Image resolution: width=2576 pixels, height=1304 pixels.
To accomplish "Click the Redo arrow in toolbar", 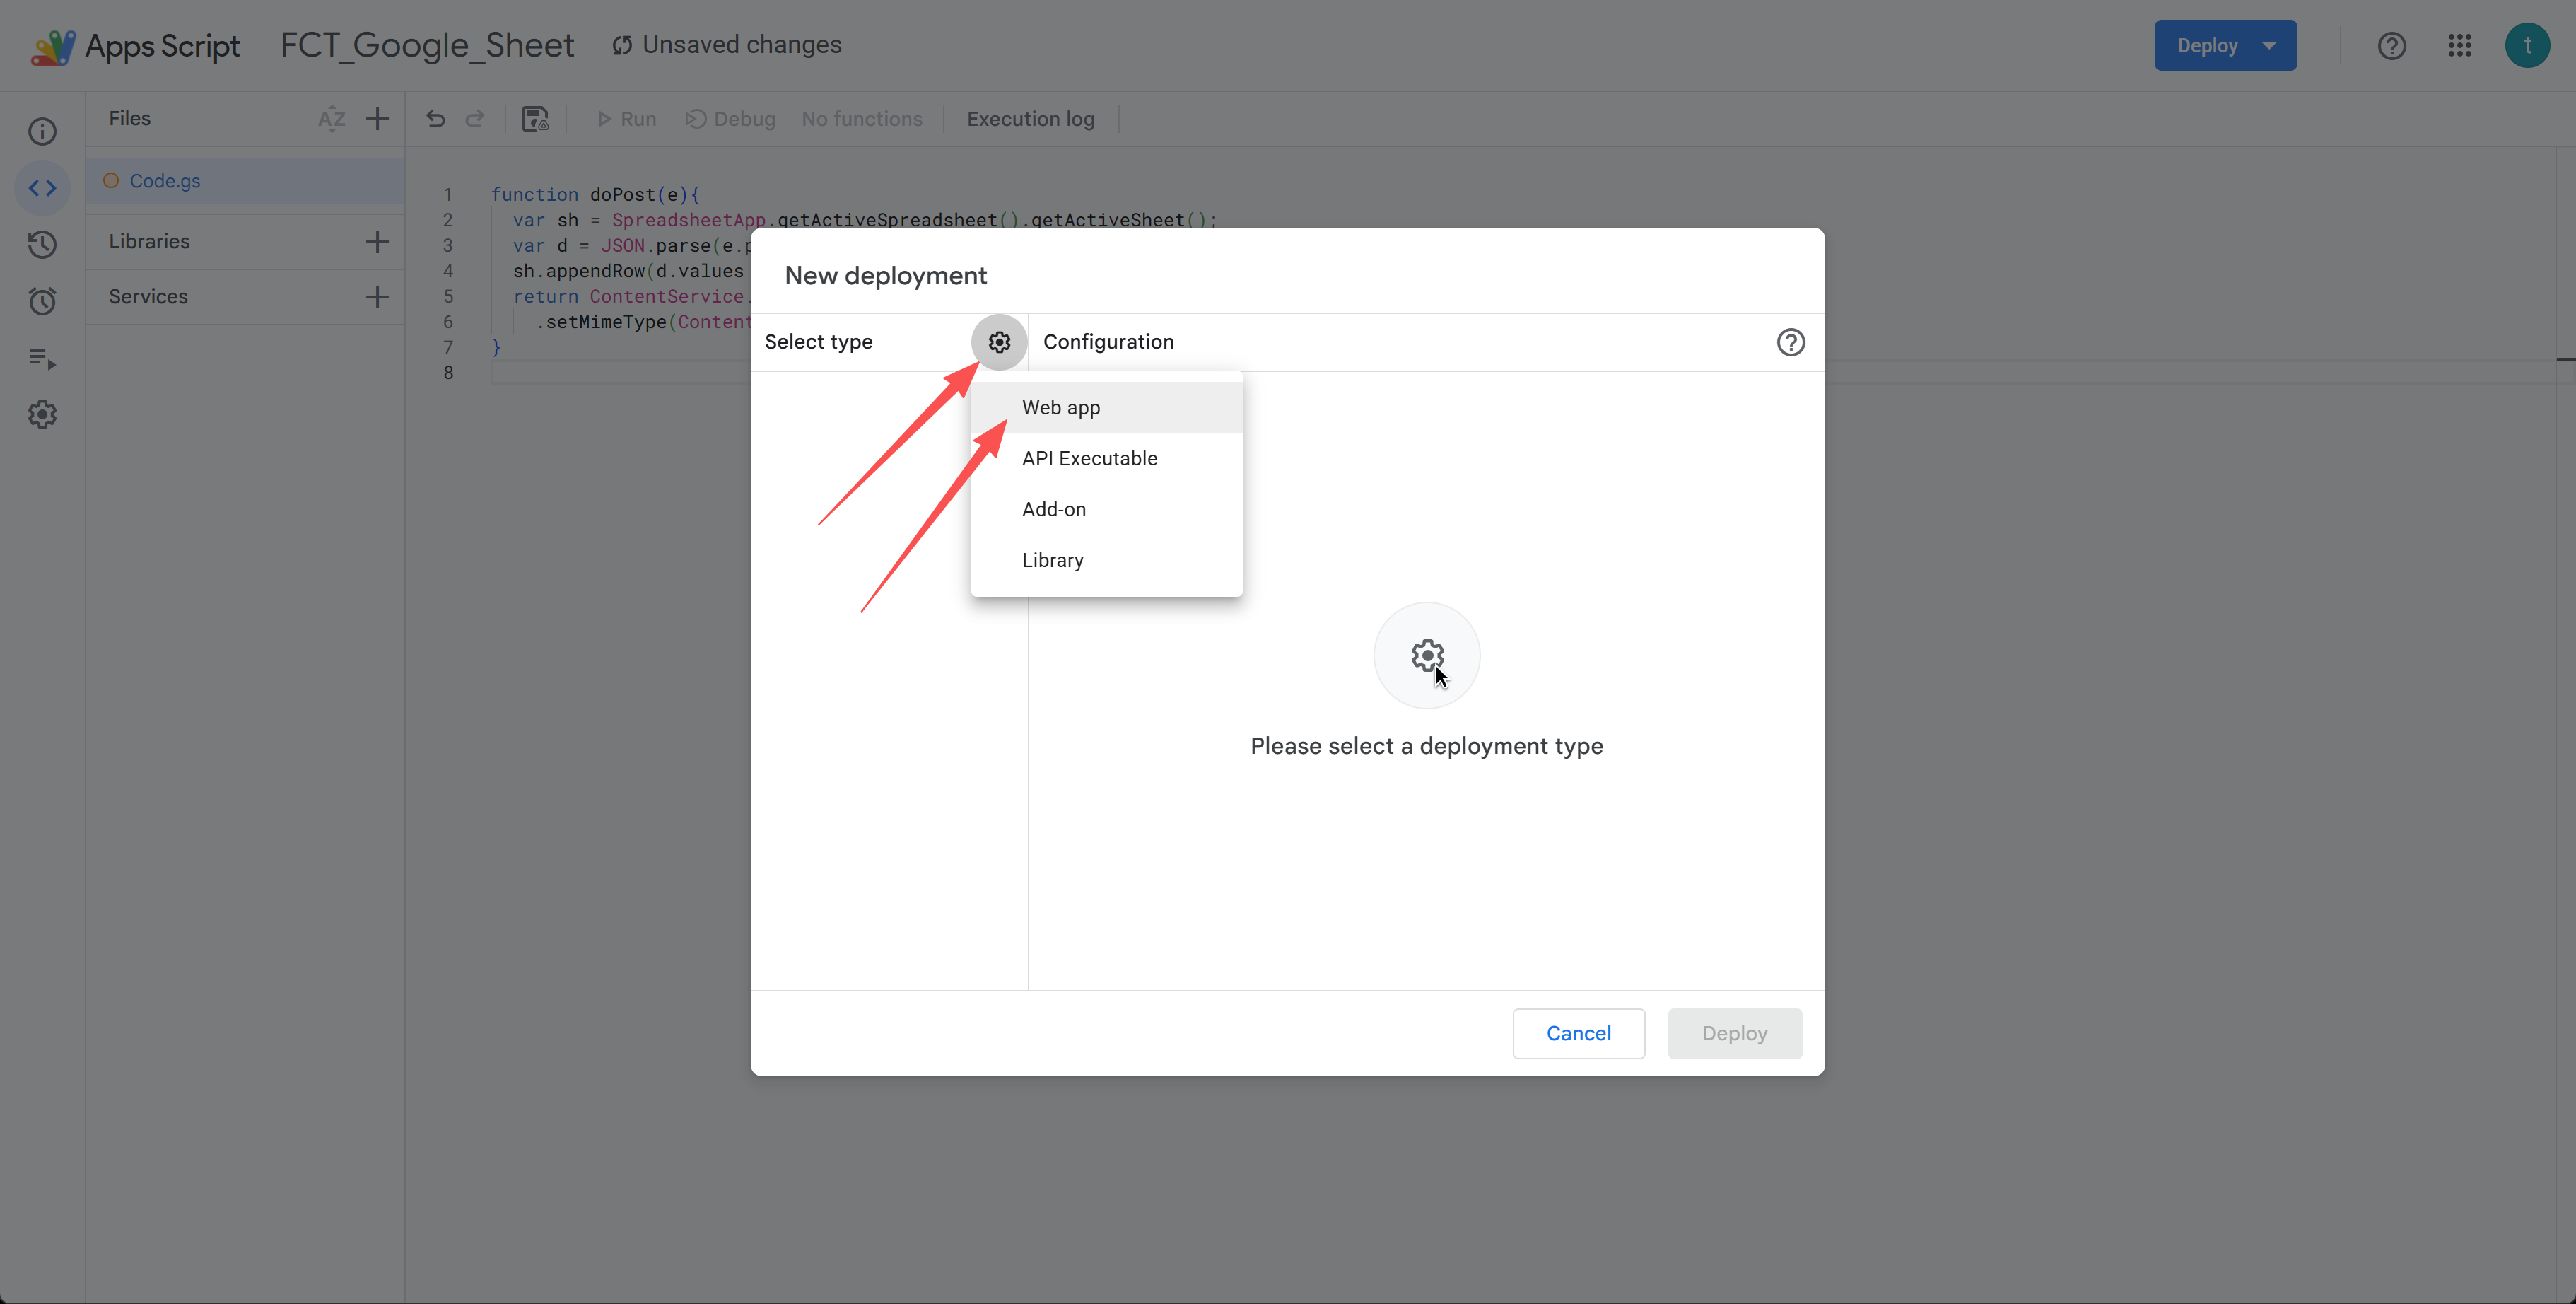I will coord(475,119).
